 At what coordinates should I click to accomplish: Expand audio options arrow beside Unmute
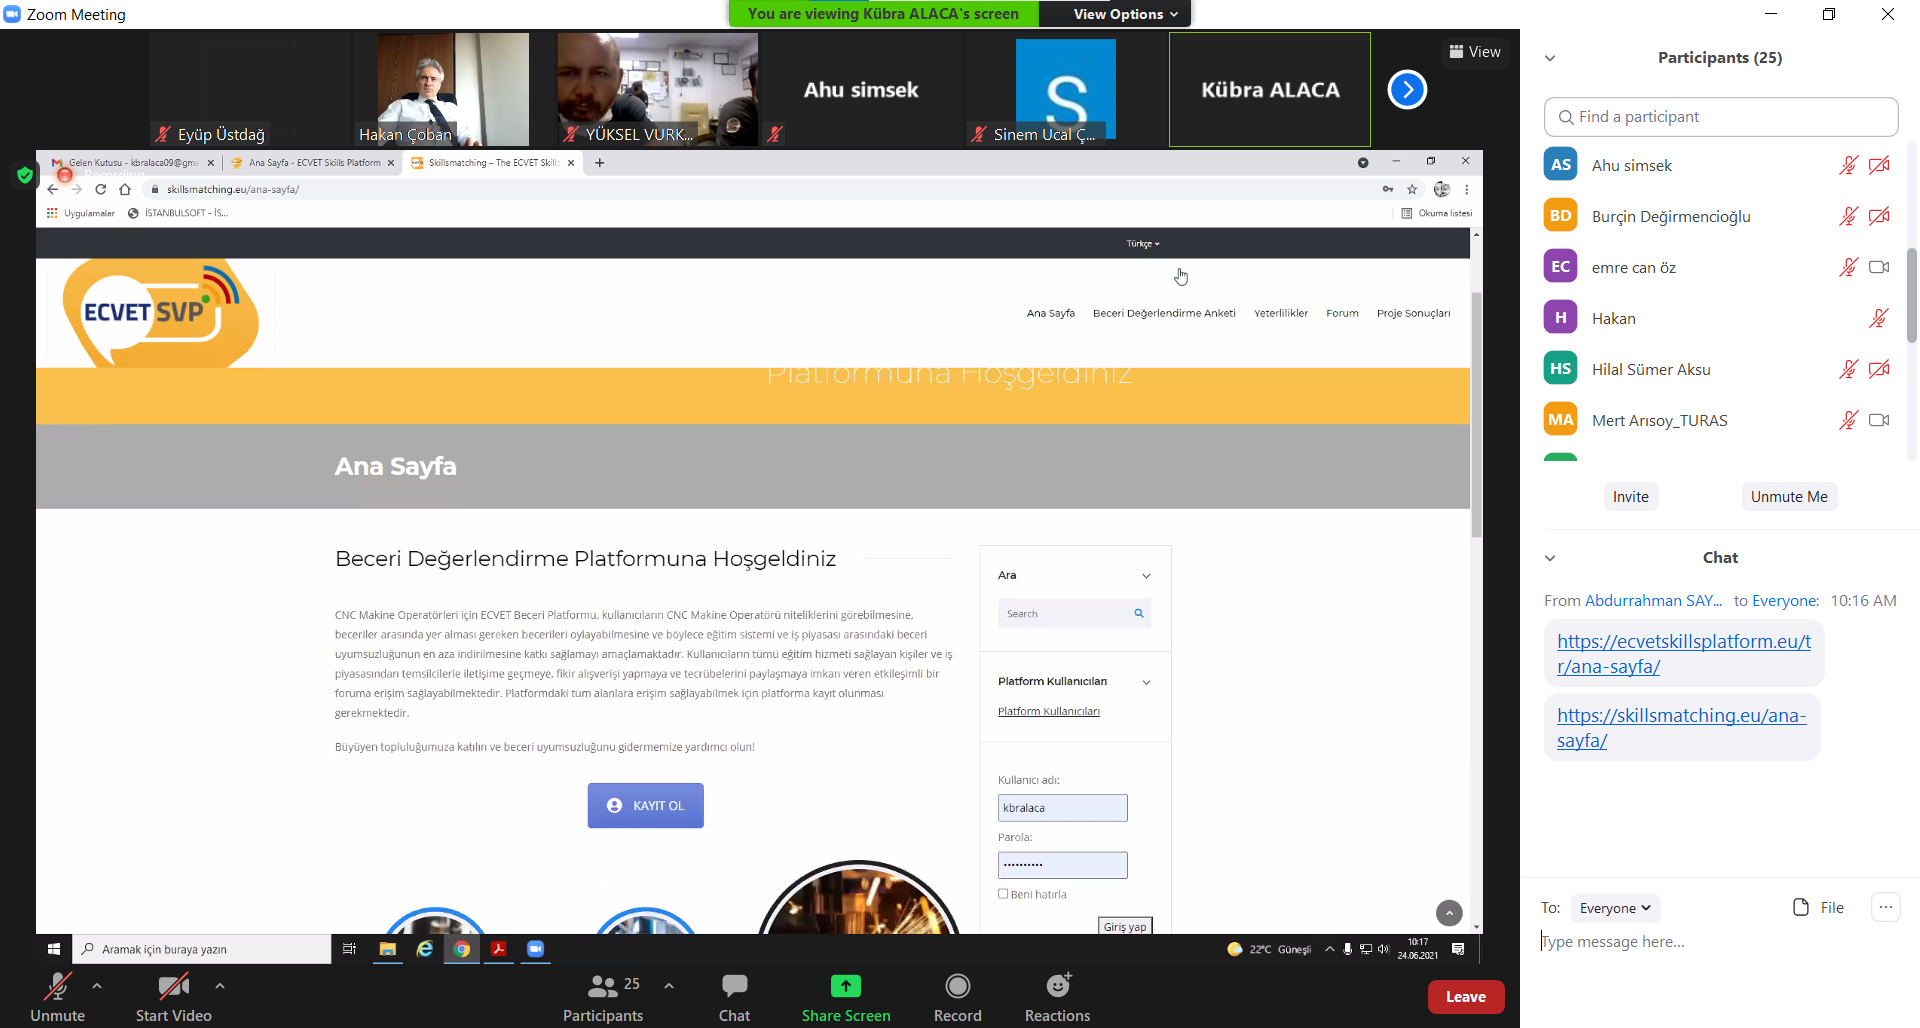[x=97, y=986]
